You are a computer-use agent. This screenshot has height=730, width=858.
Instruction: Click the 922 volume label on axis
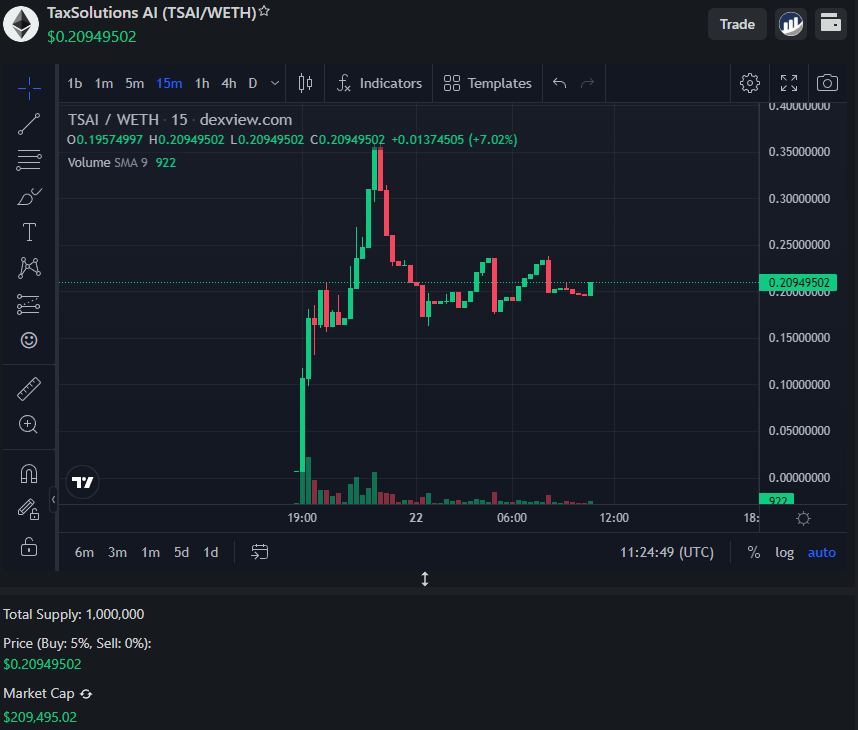click(777, 500)
